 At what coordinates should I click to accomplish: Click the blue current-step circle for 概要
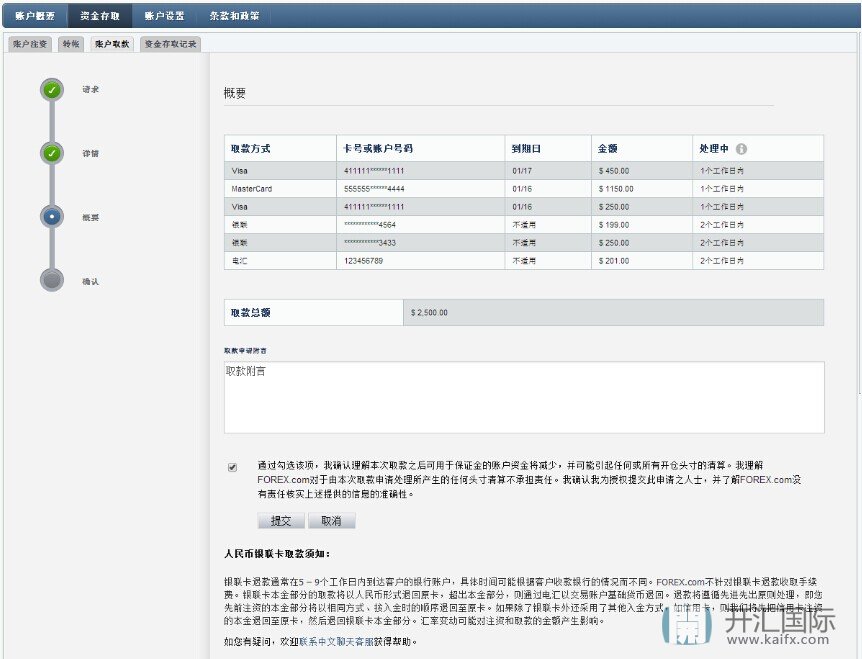(x=52, y=216)
